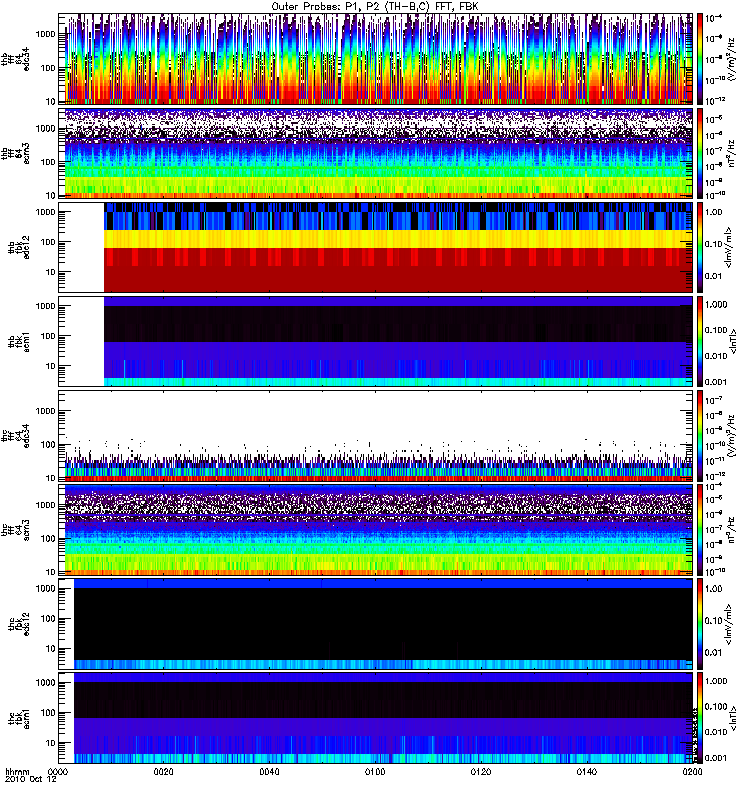Click the 'thc fbk edc12' y-axis label
Screen dimensions: 750x800
tap(19, 624)
